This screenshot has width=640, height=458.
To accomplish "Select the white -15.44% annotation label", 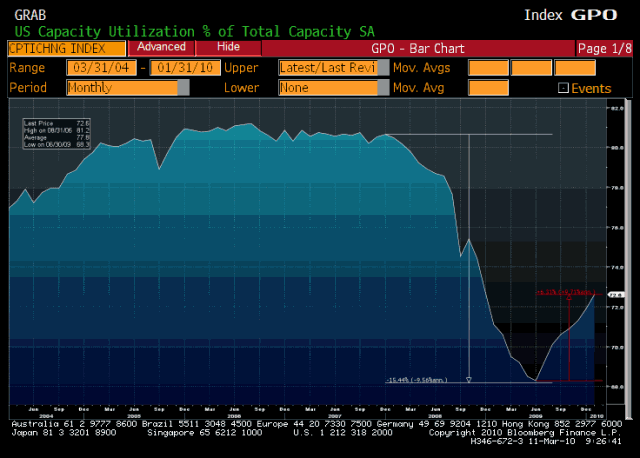I will [x=414, y=380].
